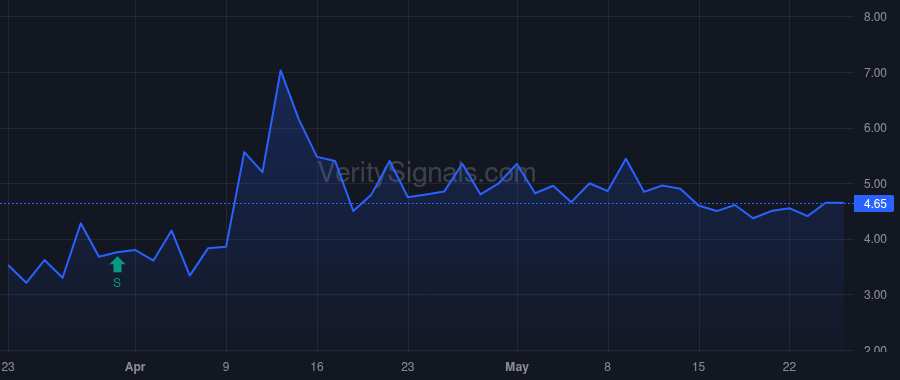The height and width of the screenshot is (380, 900).
Task: Click the 9 date axis label
Action: [226, 367]
